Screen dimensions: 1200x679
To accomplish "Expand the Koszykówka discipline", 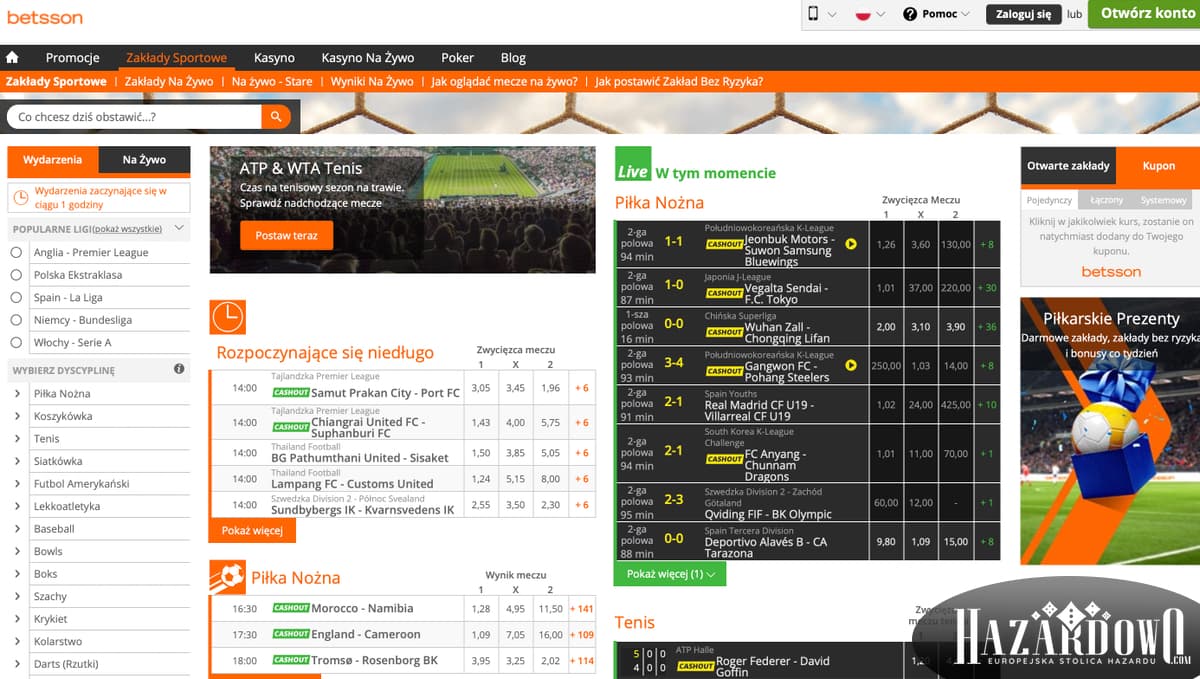I will 18,416.
